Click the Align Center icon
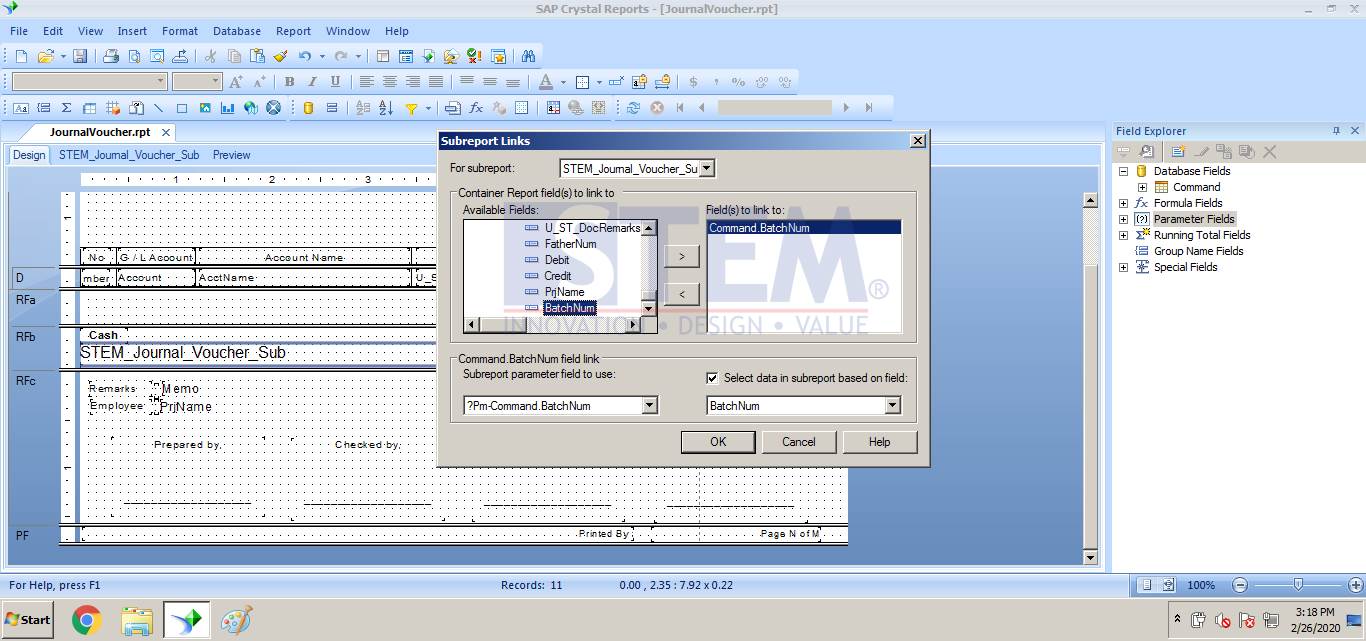Viewport: 1366px width, 641px height. tap(390, 82)
